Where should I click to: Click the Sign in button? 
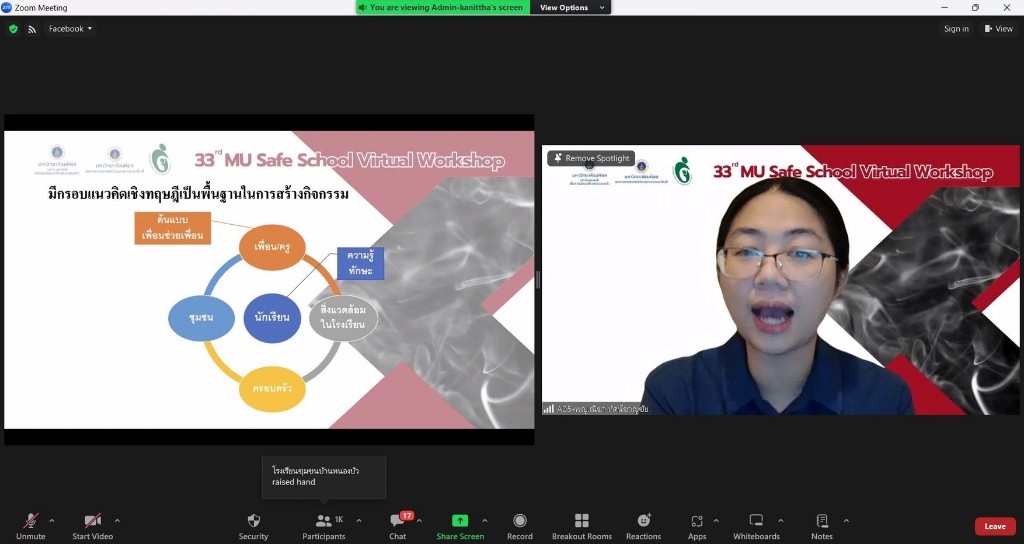tap(956, 29)
